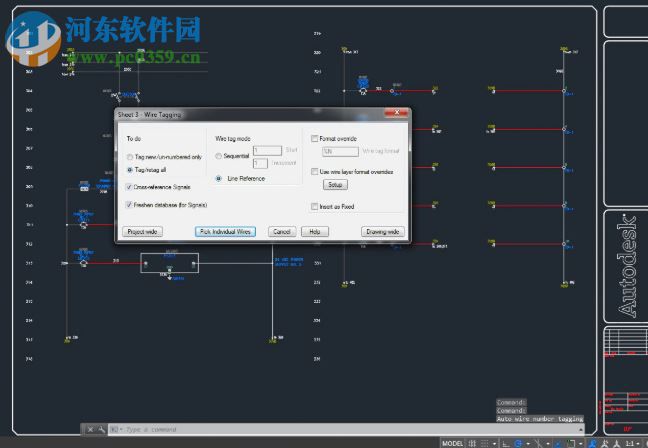Close the command line with X icon

90,430
